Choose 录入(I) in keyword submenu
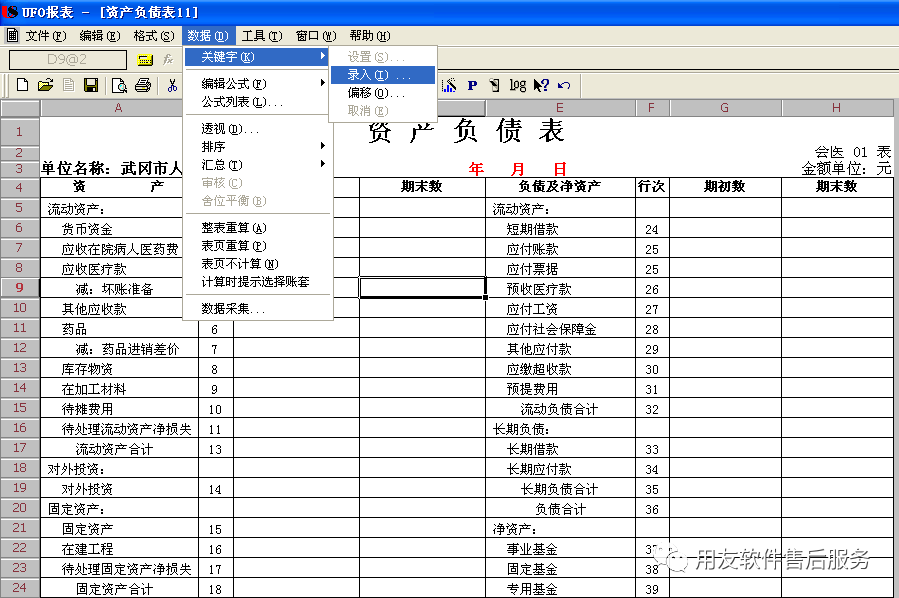Image resolution: width=899 pixels, height=598 pixels. (x=382, y=75)
